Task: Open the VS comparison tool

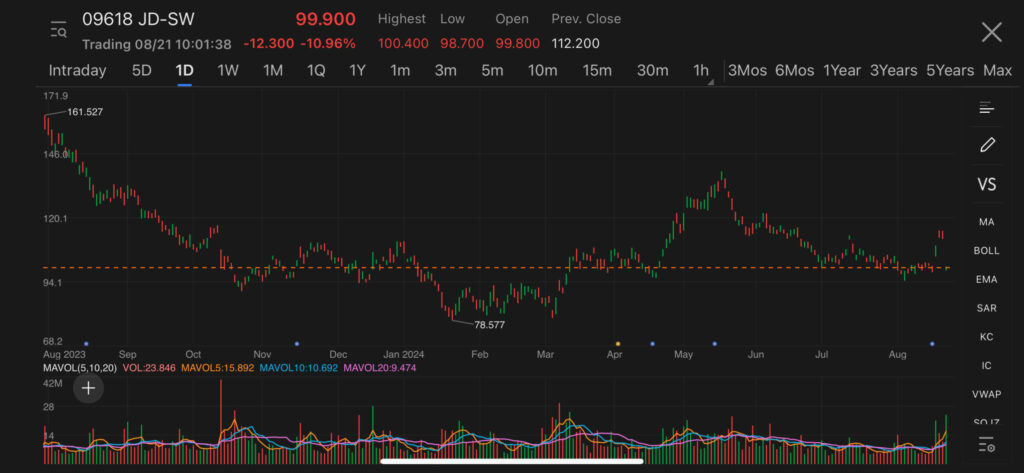Action: 986,184
